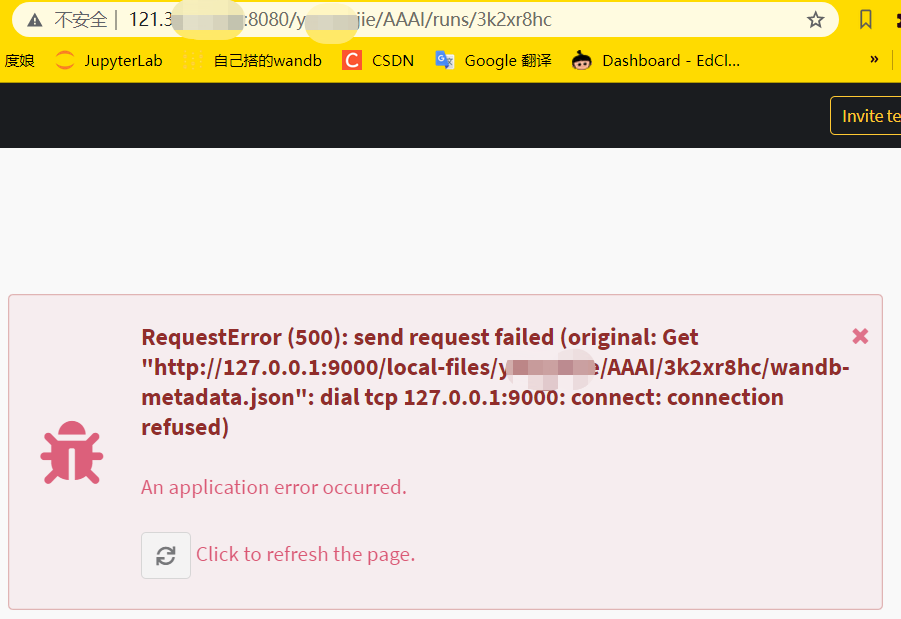Click the bug illustration icon
The height and width of the screenshot is (619, 901).
coord(70,452)
